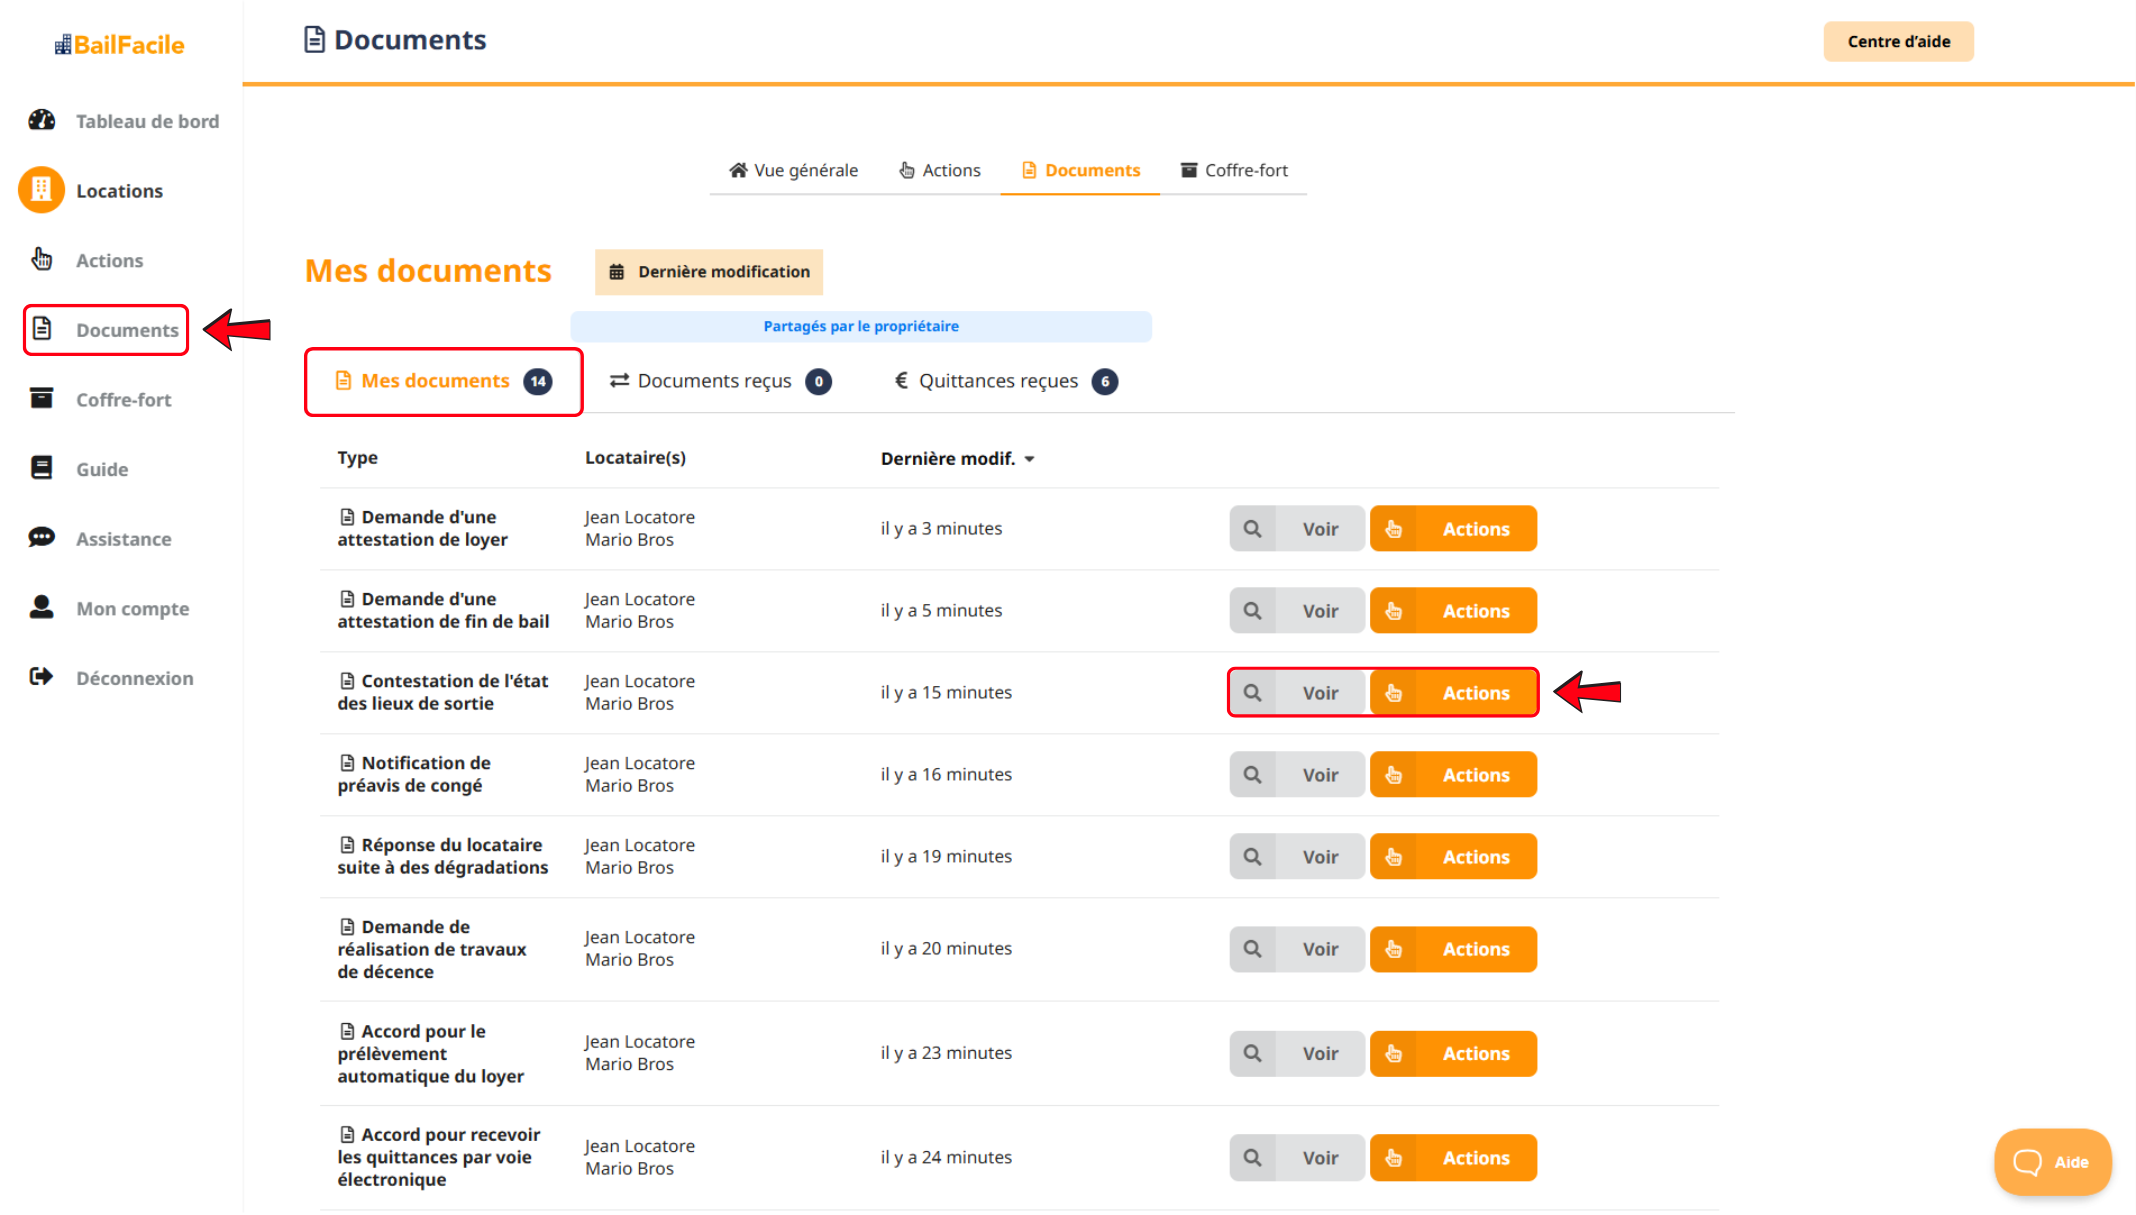Open Tableau de bord dashboard icon
The height and width of the screenshot is (1215, 2136).
pyautogui.click(x=42, y=120)
